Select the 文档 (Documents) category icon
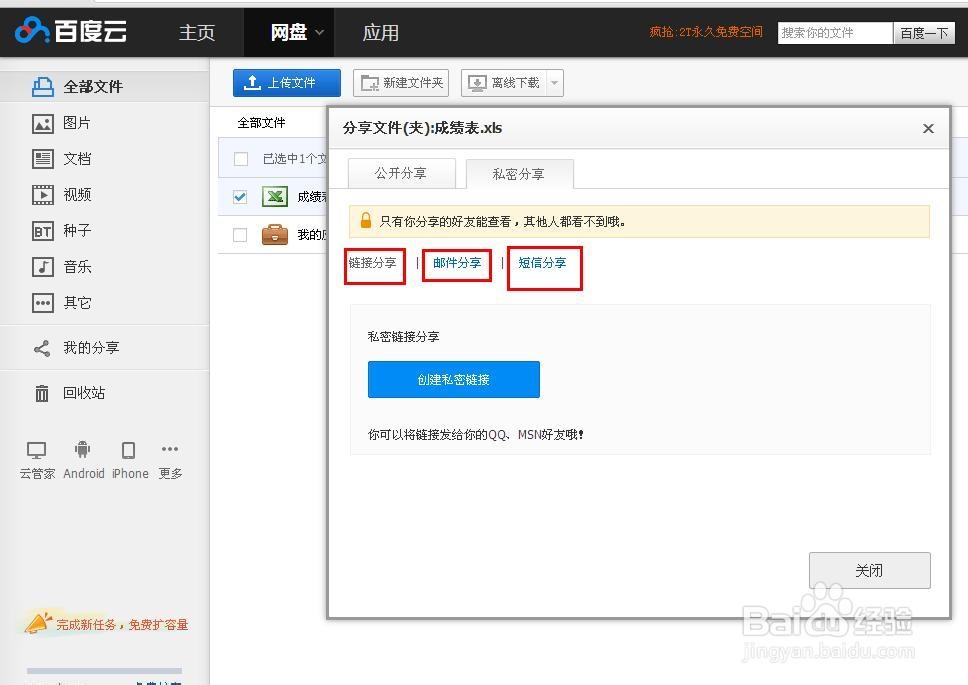Image resolution: width=968 pixels, height=685 pixels. coord(40,158)
